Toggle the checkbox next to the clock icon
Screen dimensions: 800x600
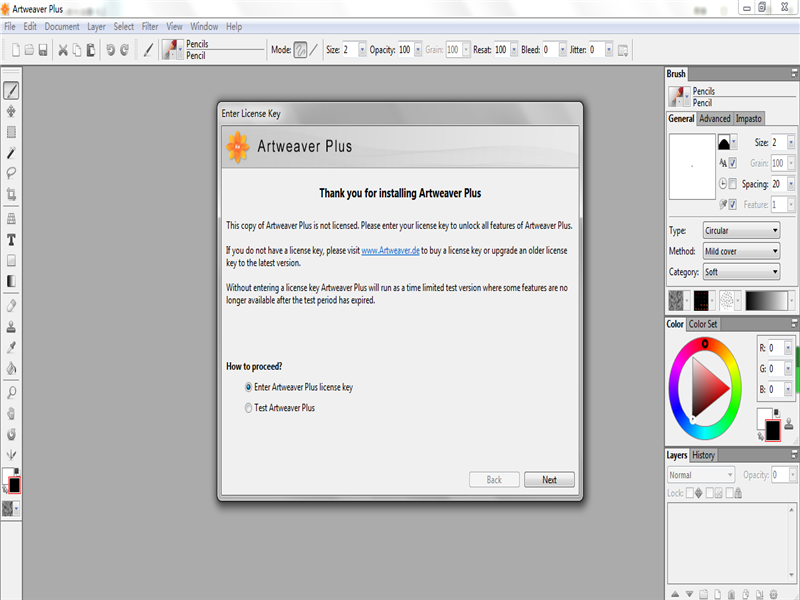(733, 184)
